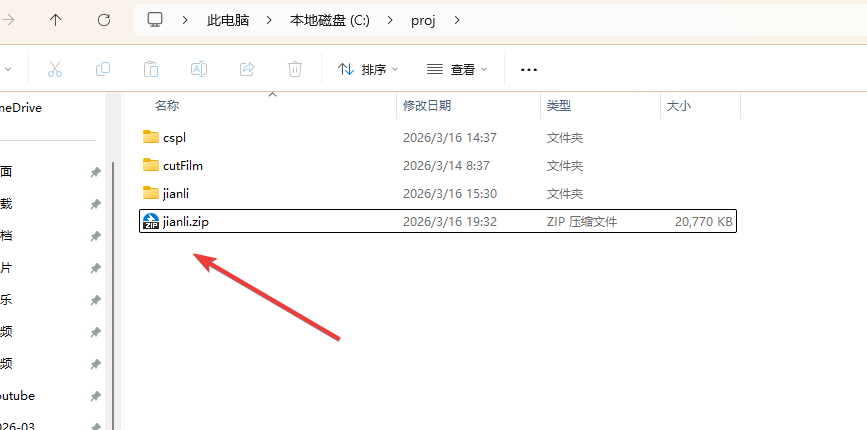Click the Copy icon in toolbar
Image resolution: width=867 pixels, height=430 pixels.
[x=103, y=69]
